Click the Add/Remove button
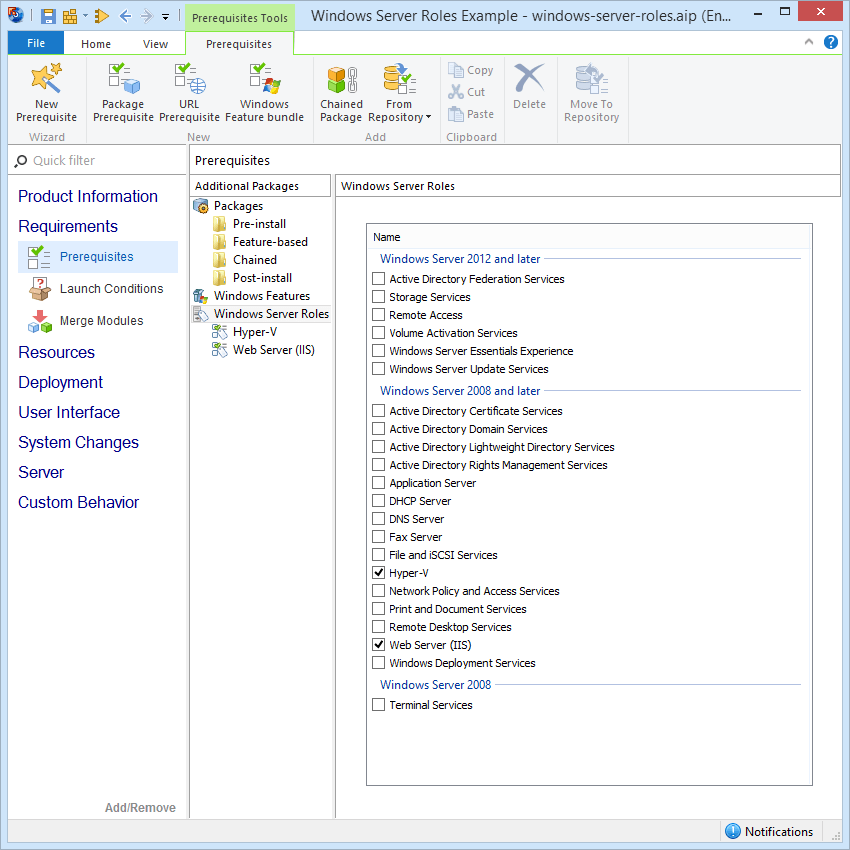 [x=140, y=807]
